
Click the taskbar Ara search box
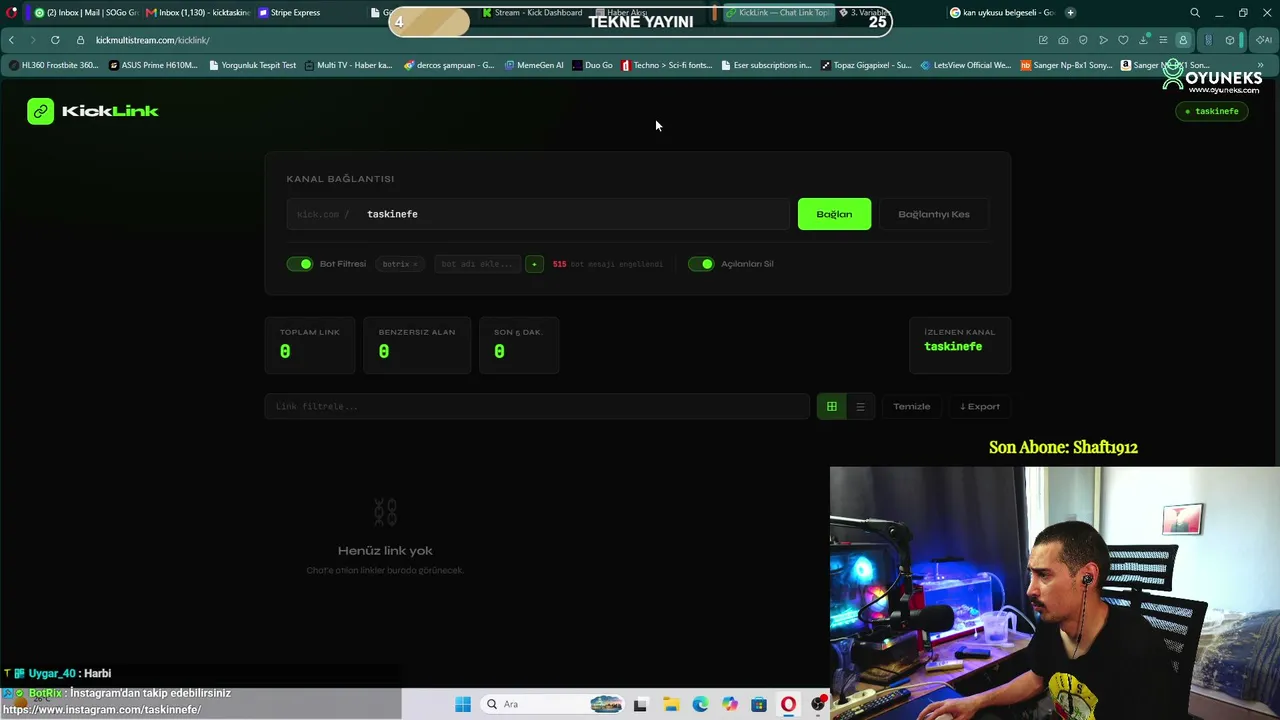[552, 704]
